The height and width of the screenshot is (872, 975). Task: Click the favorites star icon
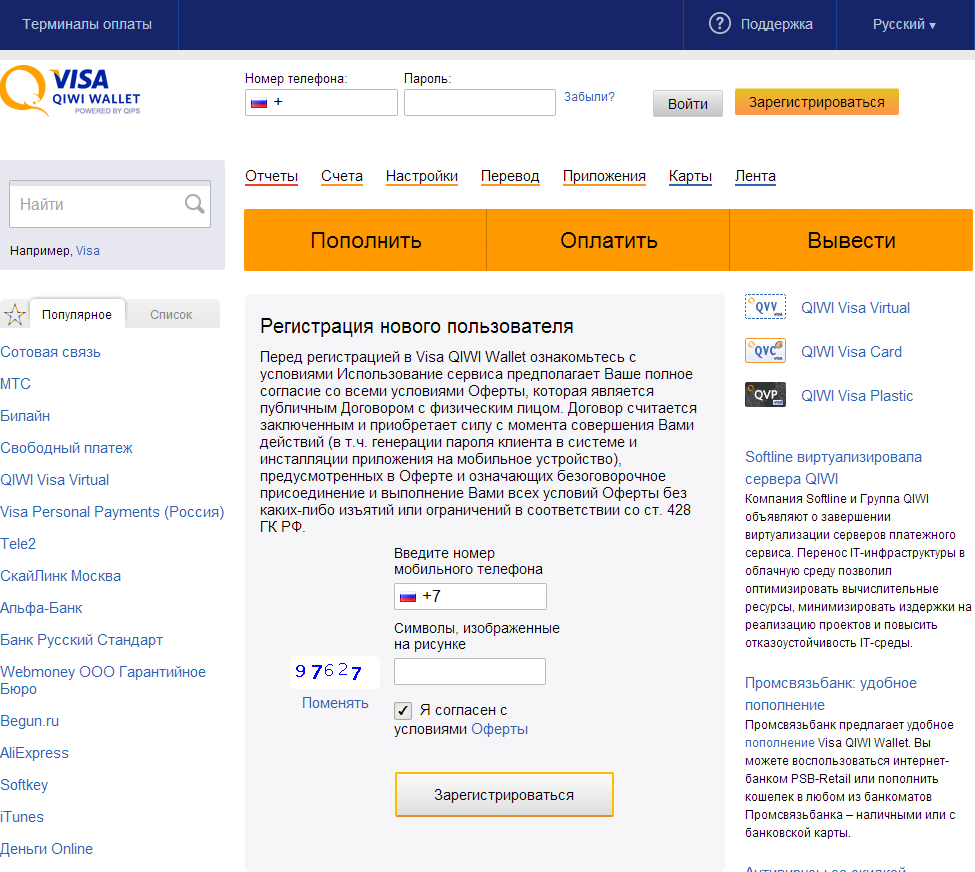[x=14, y=315]
